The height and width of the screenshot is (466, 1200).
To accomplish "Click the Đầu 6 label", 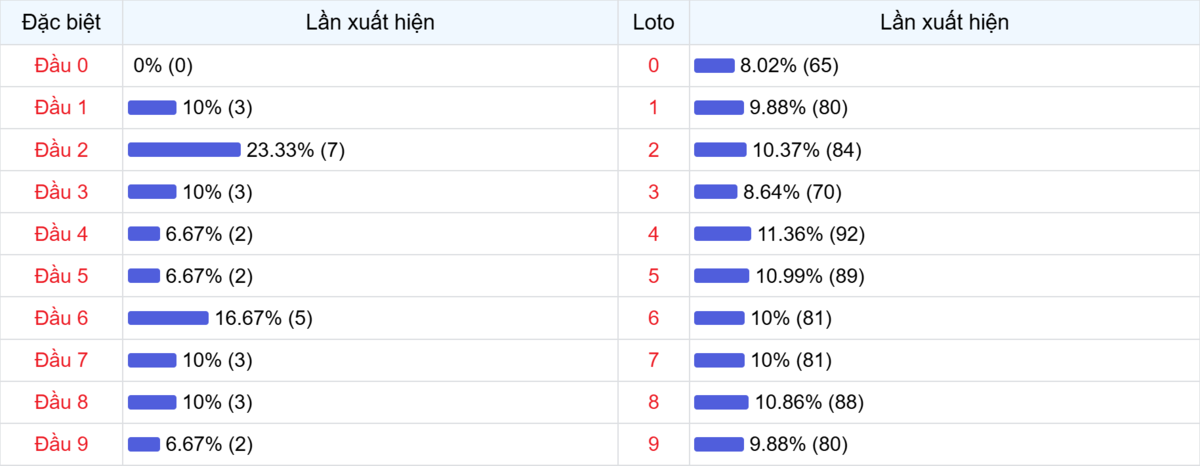I will (61, 318).
